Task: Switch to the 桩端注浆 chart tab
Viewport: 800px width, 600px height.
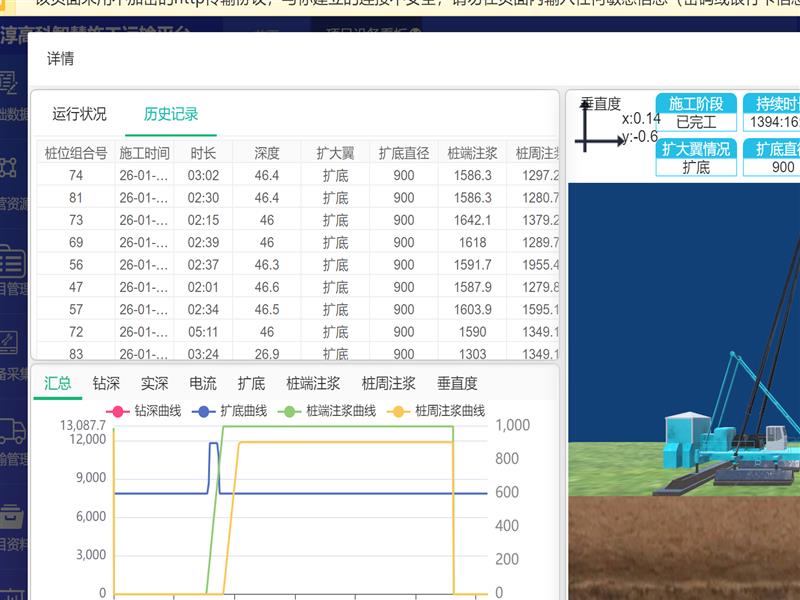Action: click(313, 383)
